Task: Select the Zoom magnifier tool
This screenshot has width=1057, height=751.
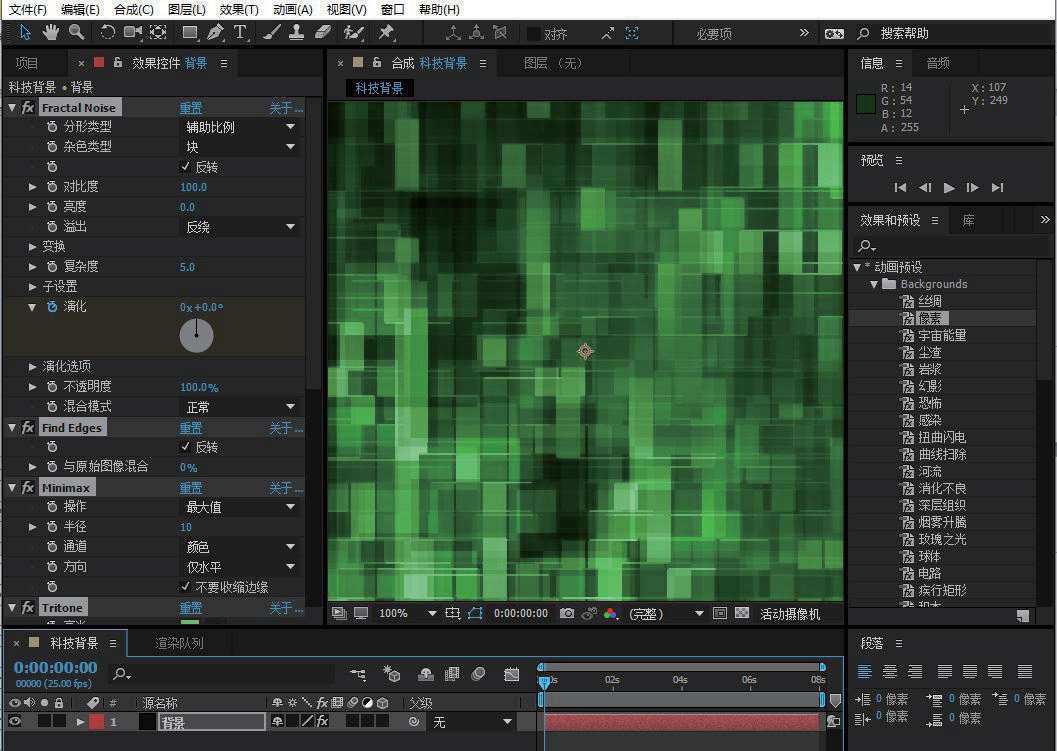Action: pyautogui.click(x=76, y=33)
